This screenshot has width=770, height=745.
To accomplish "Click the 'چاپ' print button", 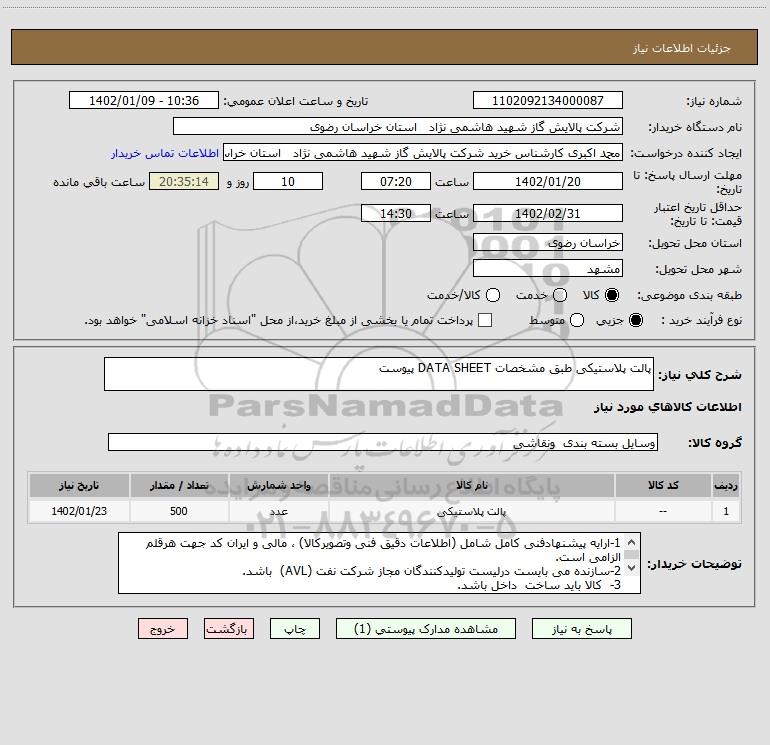I will (x=296, y=628).
